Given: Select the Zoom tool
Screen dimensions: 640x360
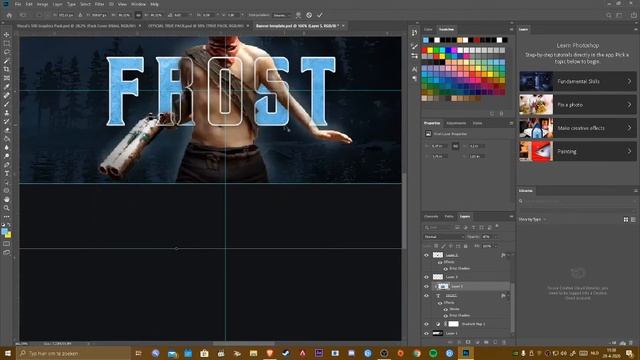Looking at the screenshot, I should pos(7,208).
